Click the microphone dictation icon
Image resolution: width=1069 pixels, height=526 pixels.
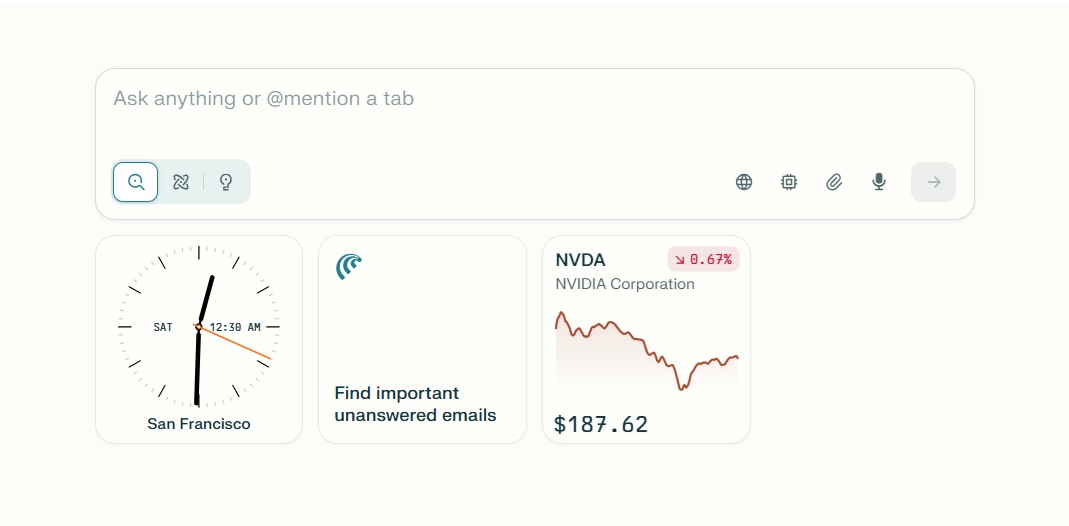pos(879,182)
